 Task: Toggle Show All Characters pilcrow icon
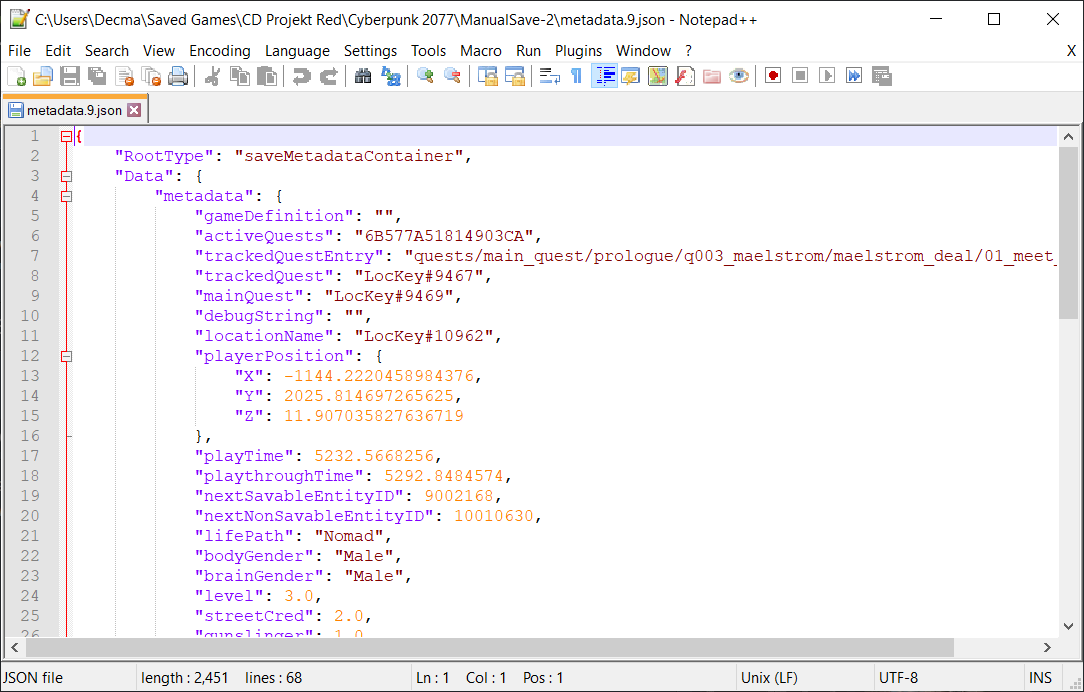[x=576, y=76]
